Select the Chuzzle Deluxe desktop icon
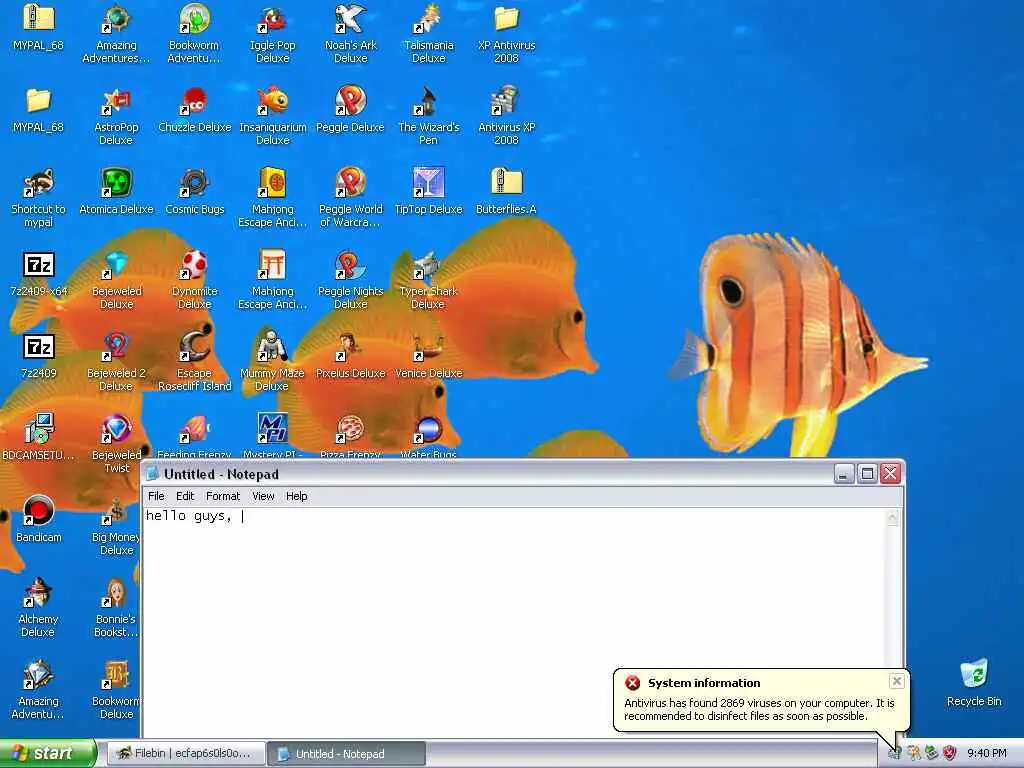 195,110
